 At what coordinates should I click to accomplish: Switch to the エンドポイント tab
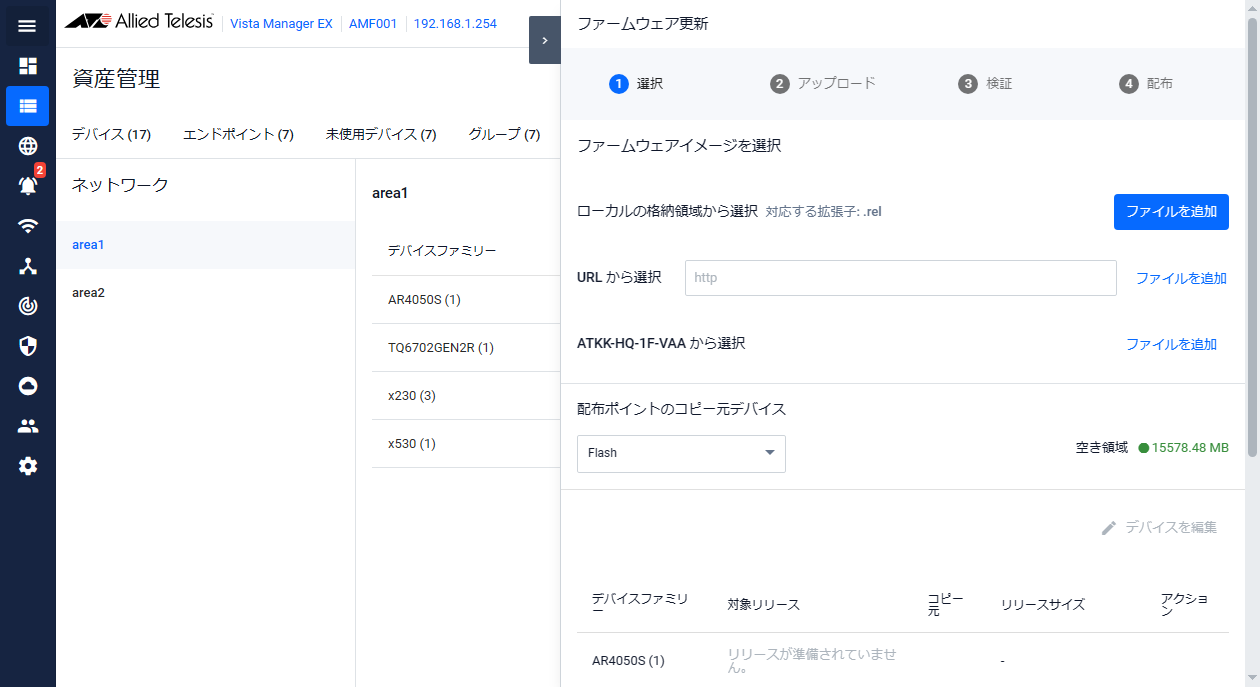point(238,134)
